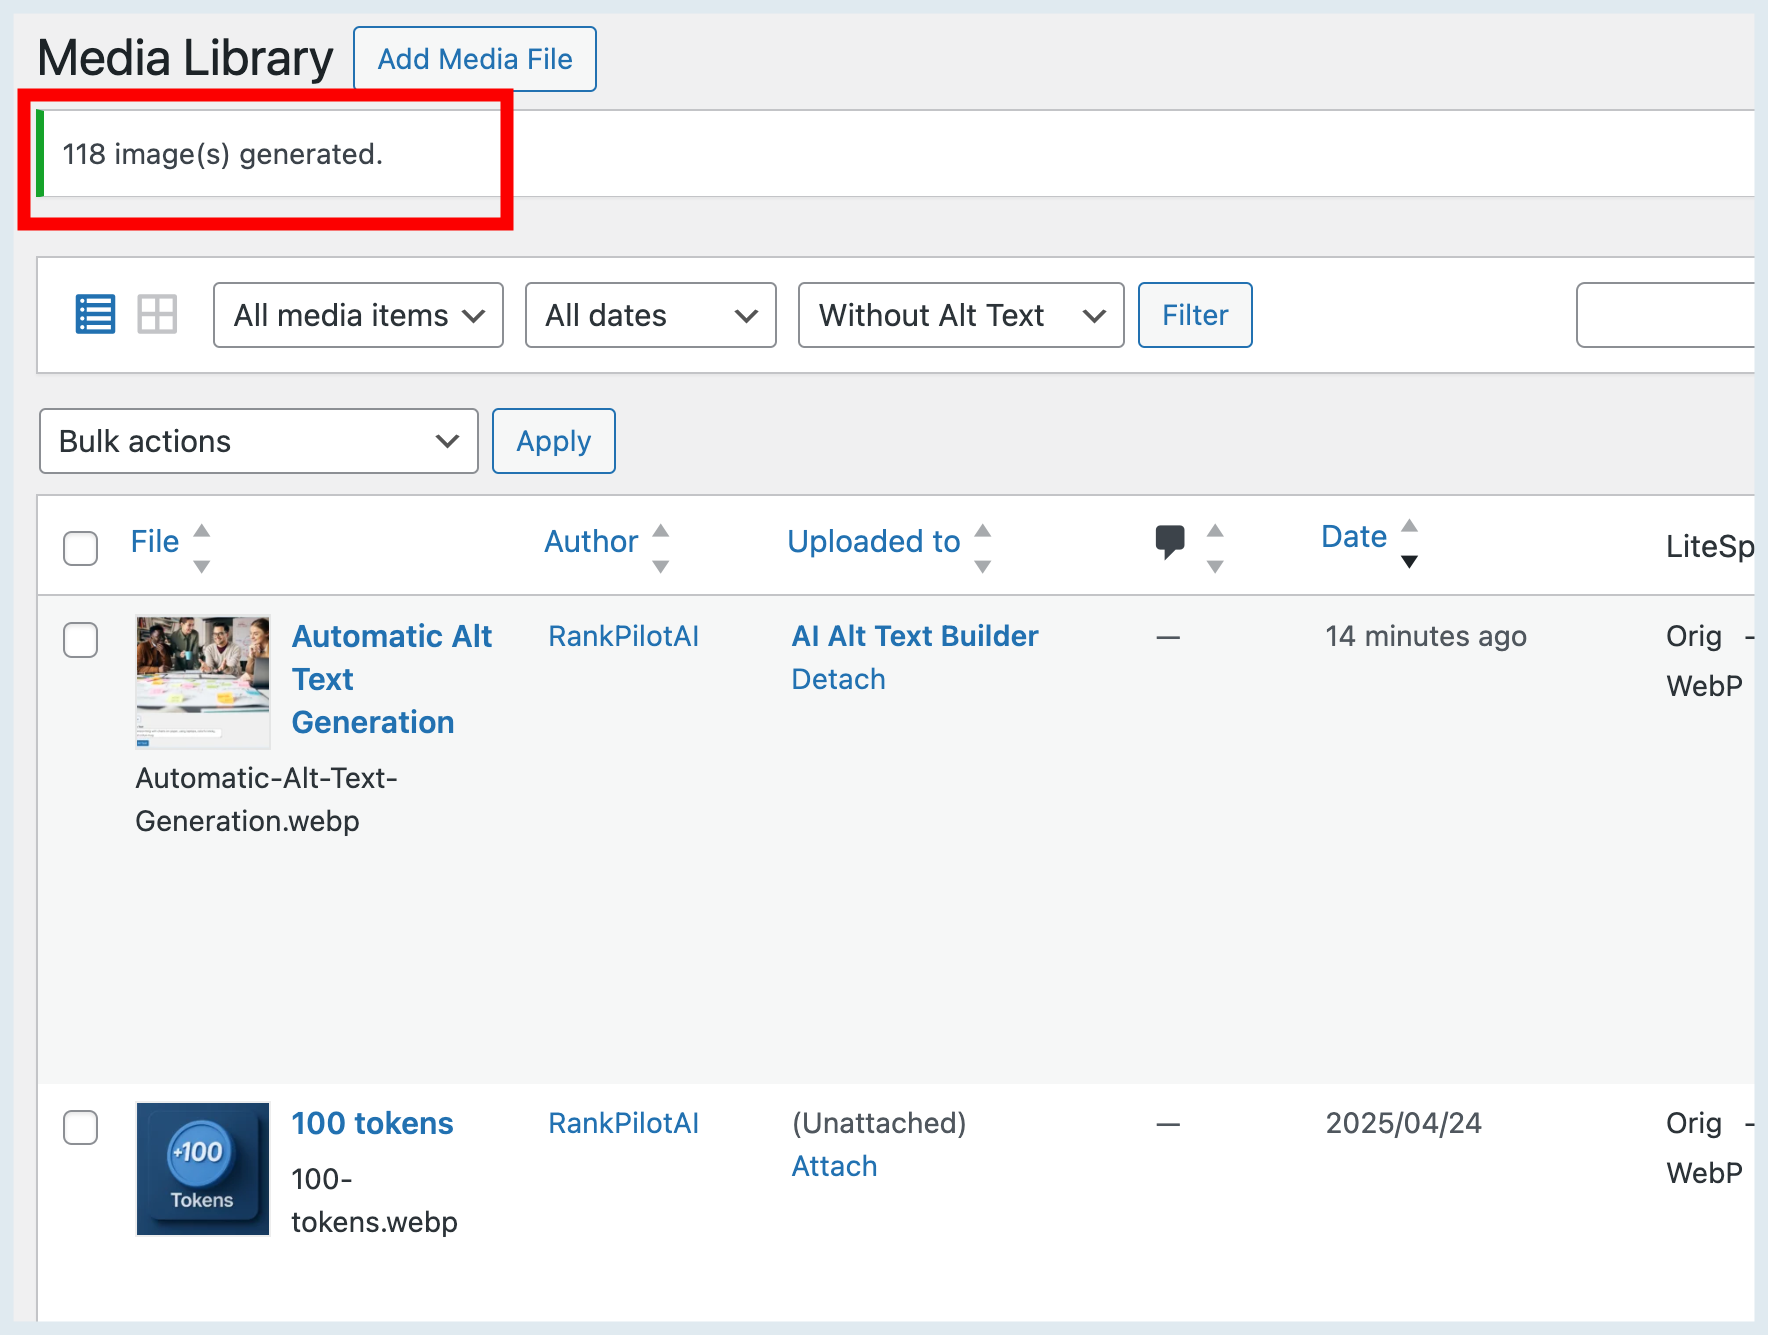Open the Without Alt Text filter dropdown
This screenshot has width=1768, height=1335.
tap(959, 315)
